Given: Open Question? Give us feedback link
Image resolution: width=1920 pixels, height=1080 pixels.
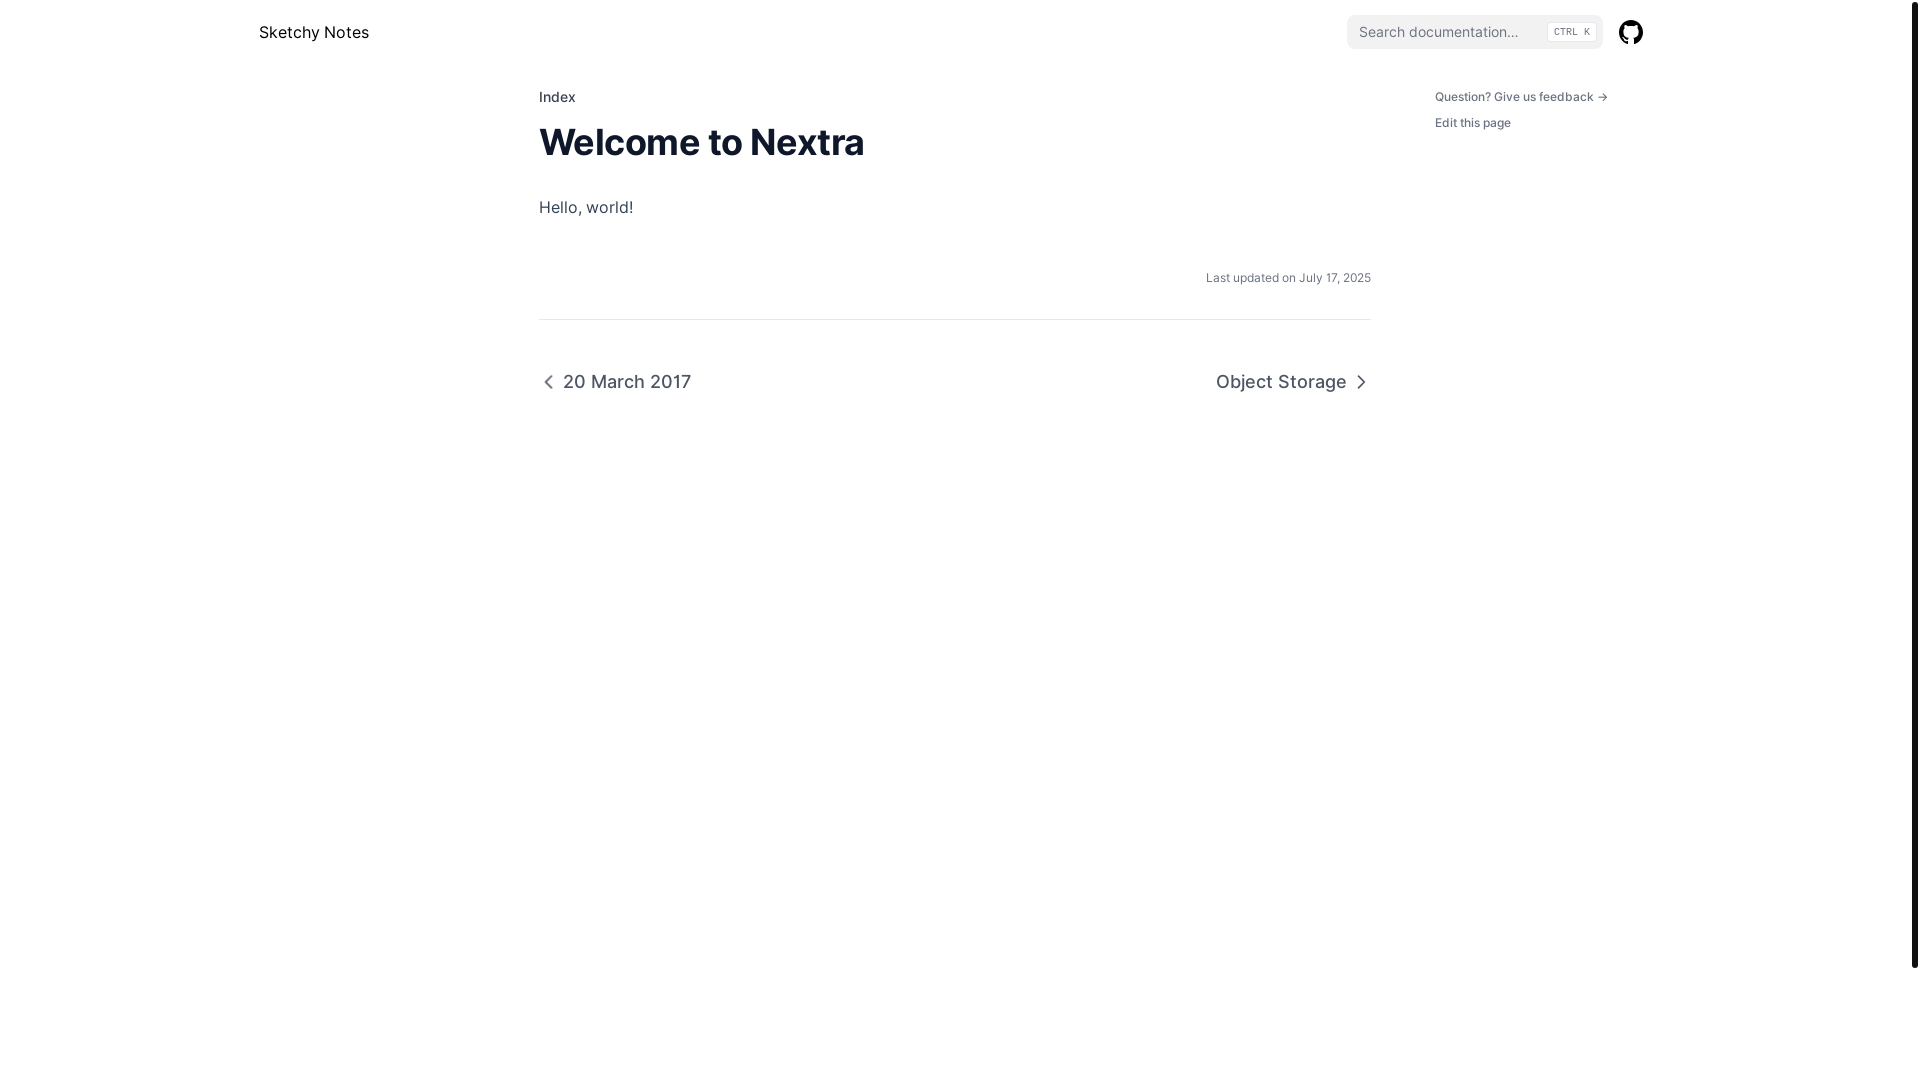Looking at the screenshot, I should 1521,97.
